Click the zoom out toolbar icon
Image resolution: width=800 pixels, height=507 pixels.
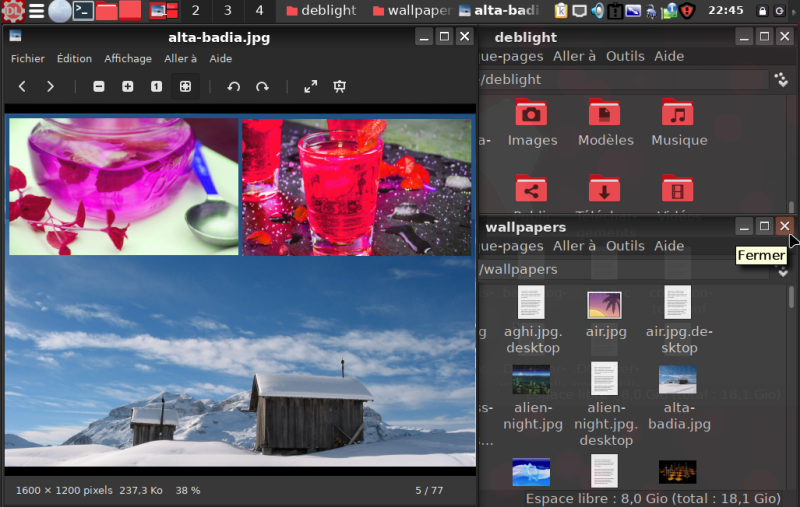click(99, 87)
